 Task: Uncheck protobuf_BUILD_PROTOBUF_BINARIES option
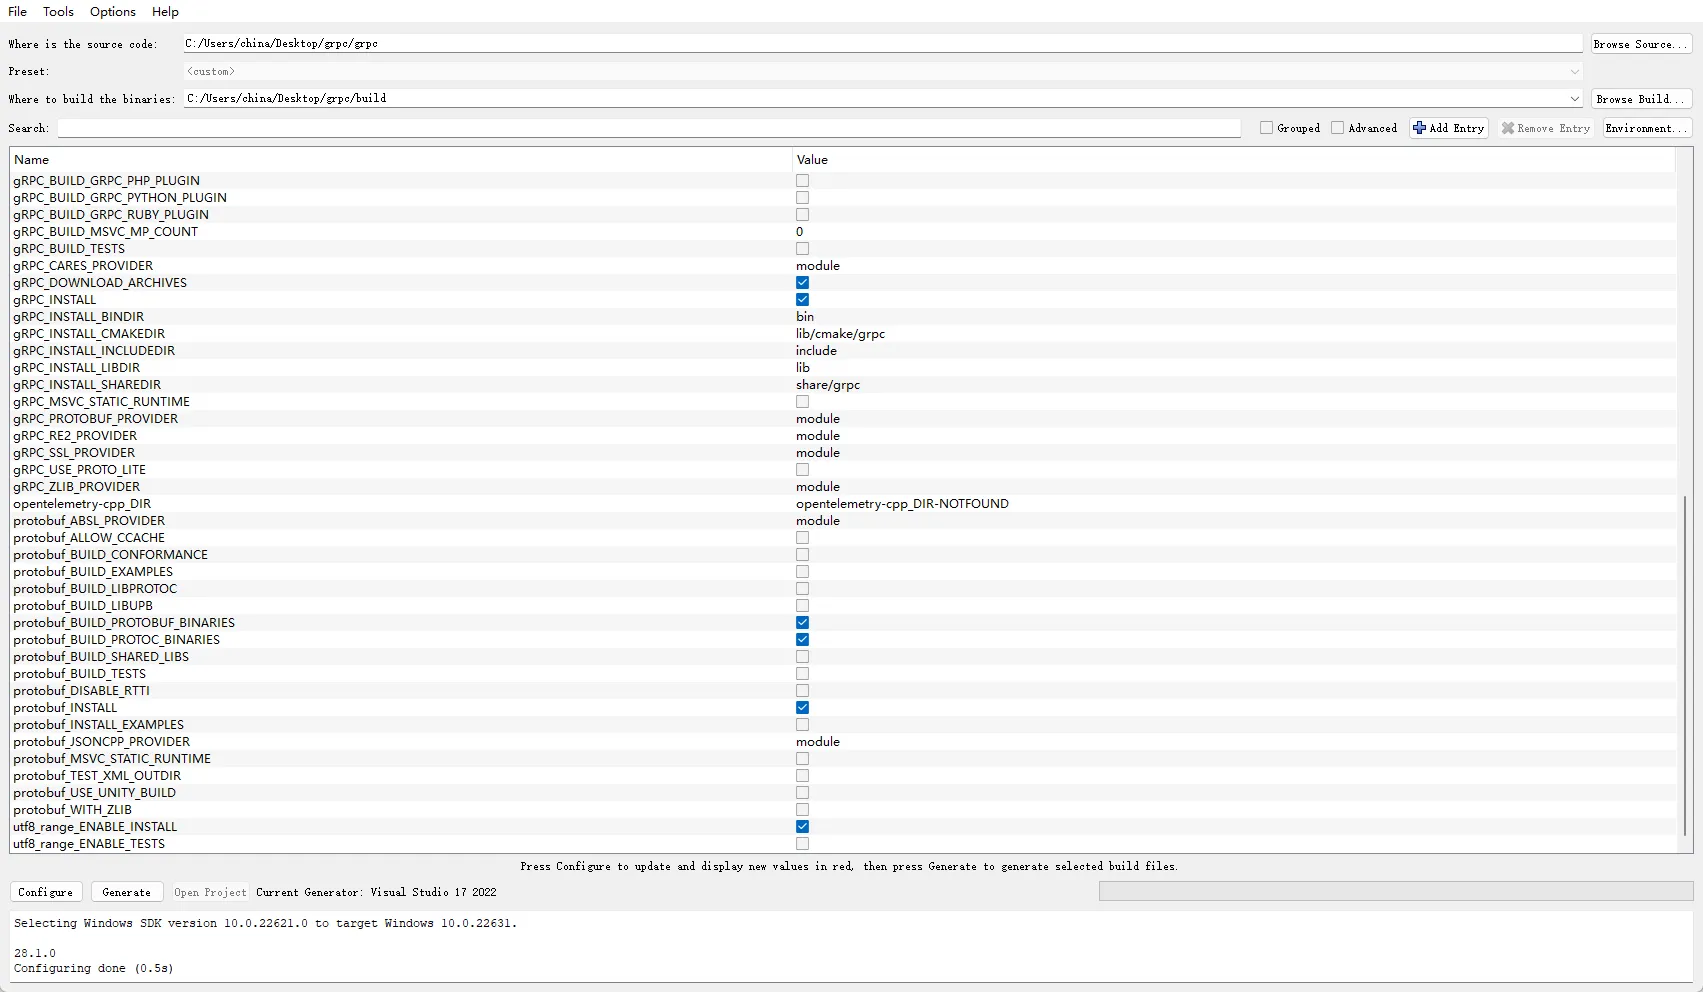802,623
